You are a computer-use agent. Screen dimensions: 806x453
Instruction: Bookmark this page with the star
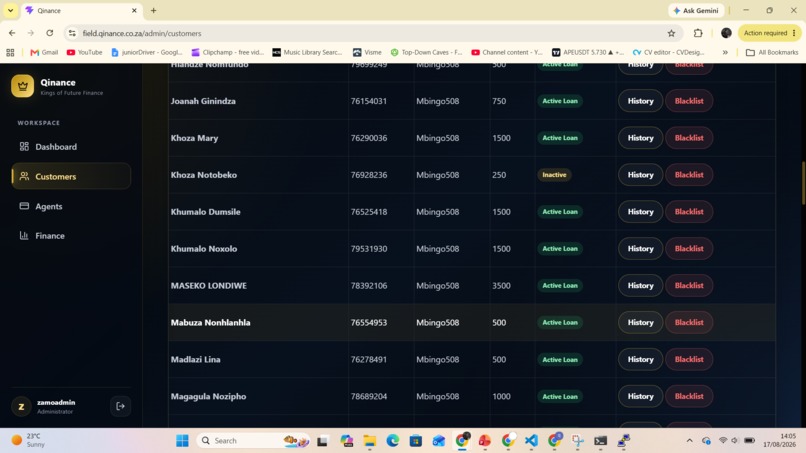pyautogui.click(x=671, y=33)
